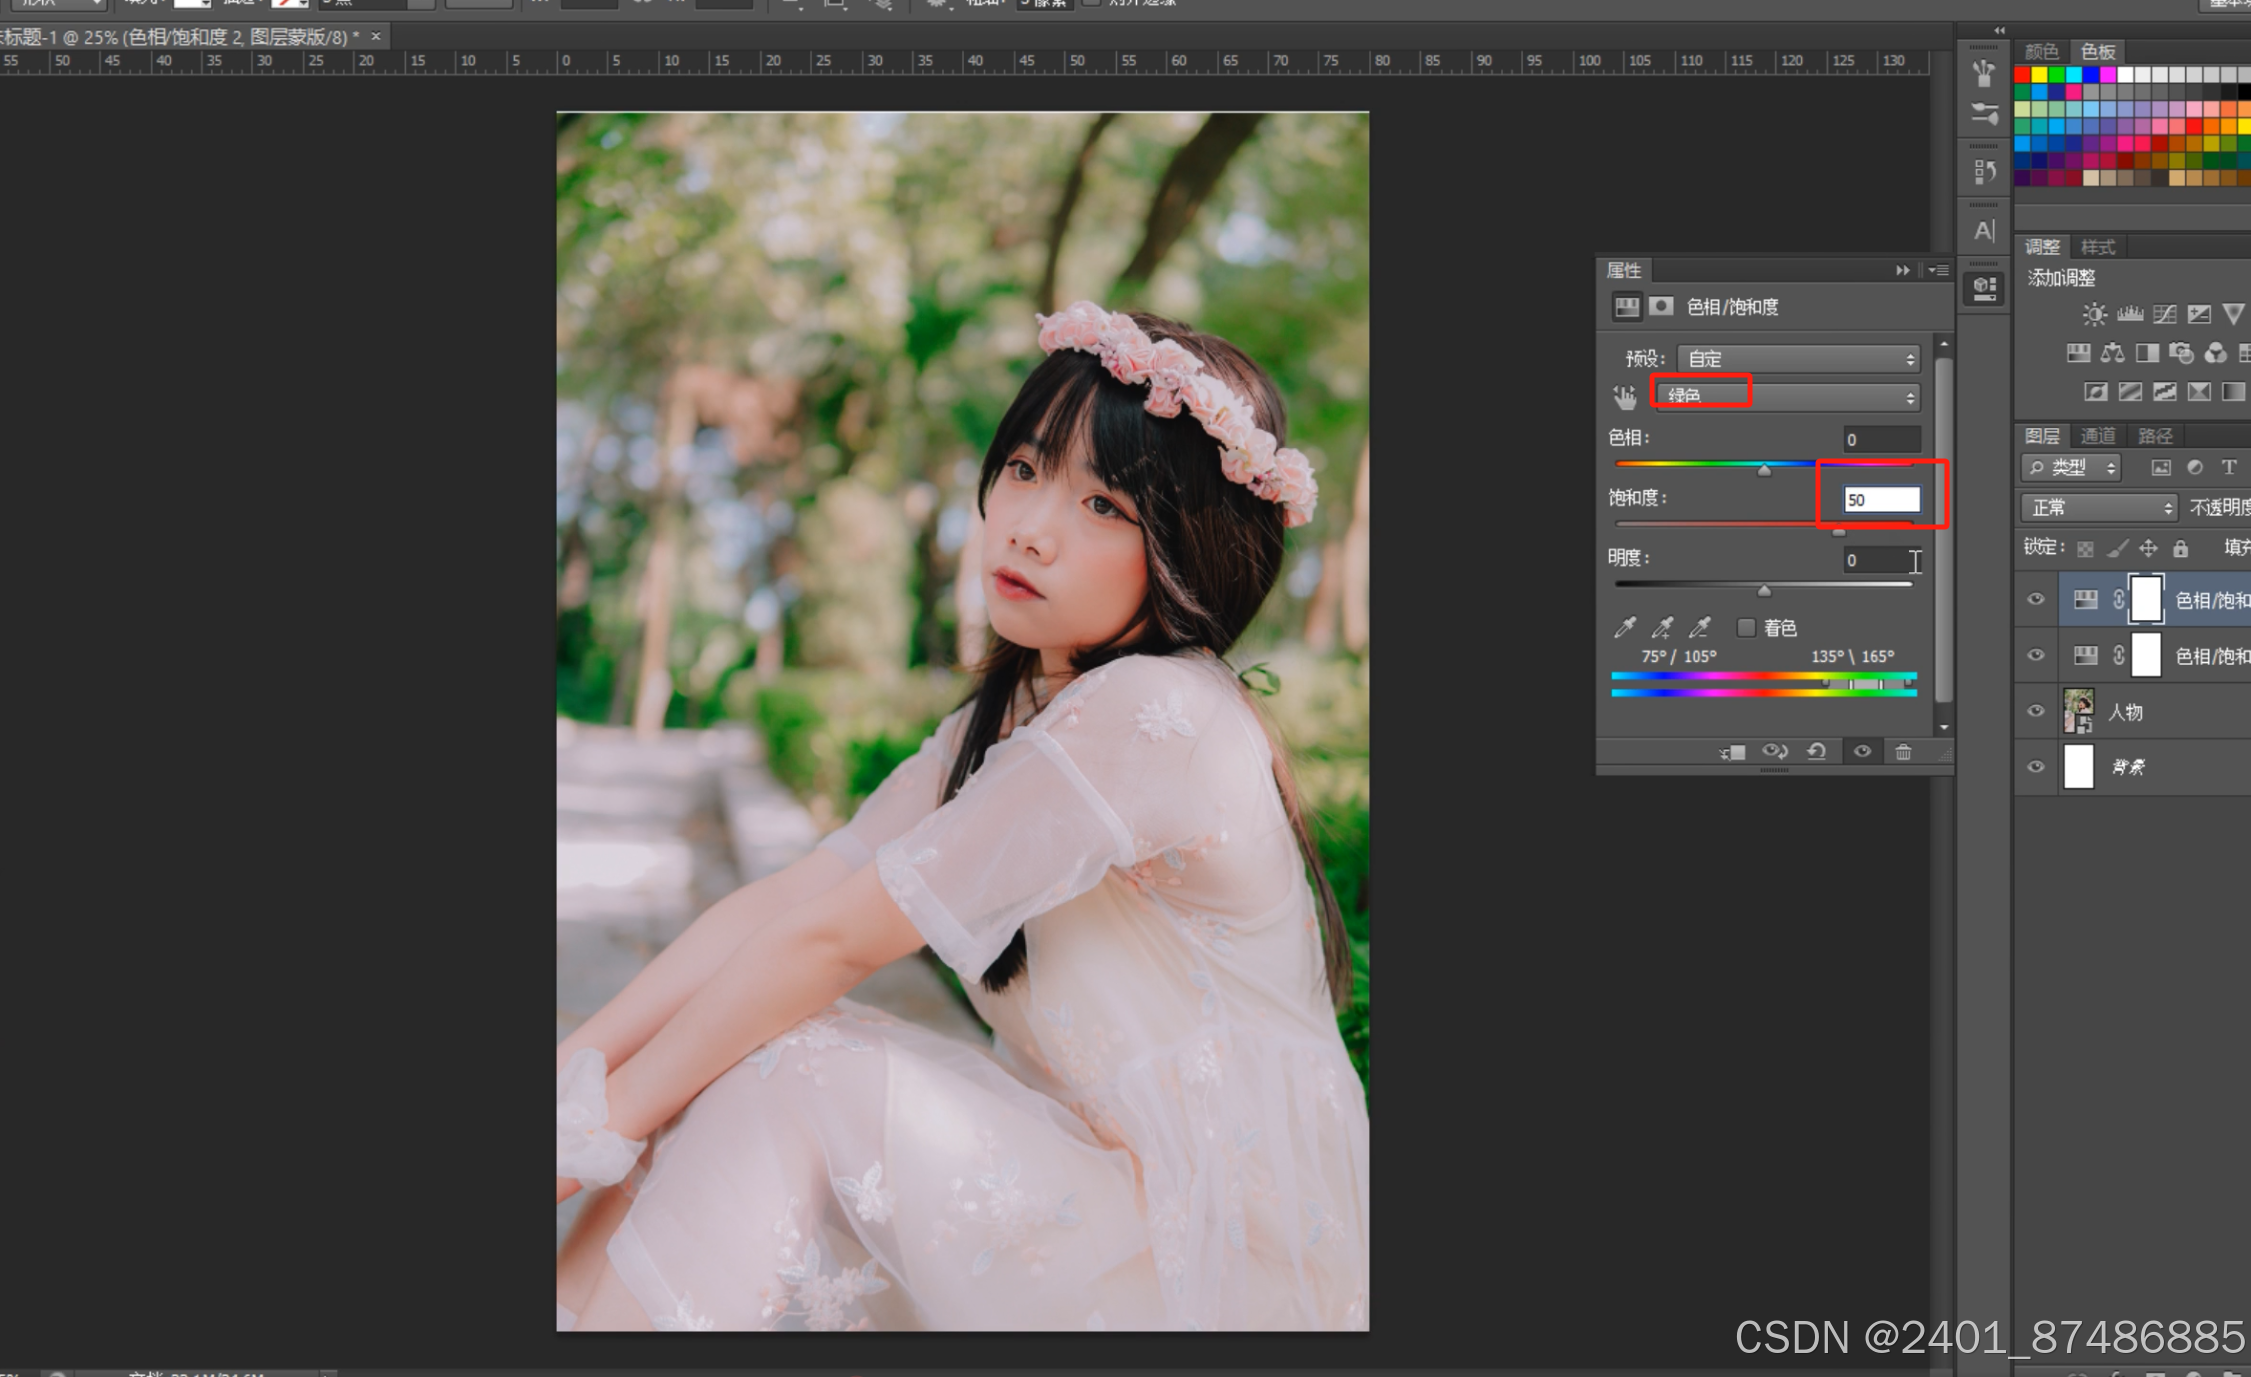This screenshot has height=1377, width=2251.
Task: Select the add-to-sample eyedropper
Action: coord(1662,628)
